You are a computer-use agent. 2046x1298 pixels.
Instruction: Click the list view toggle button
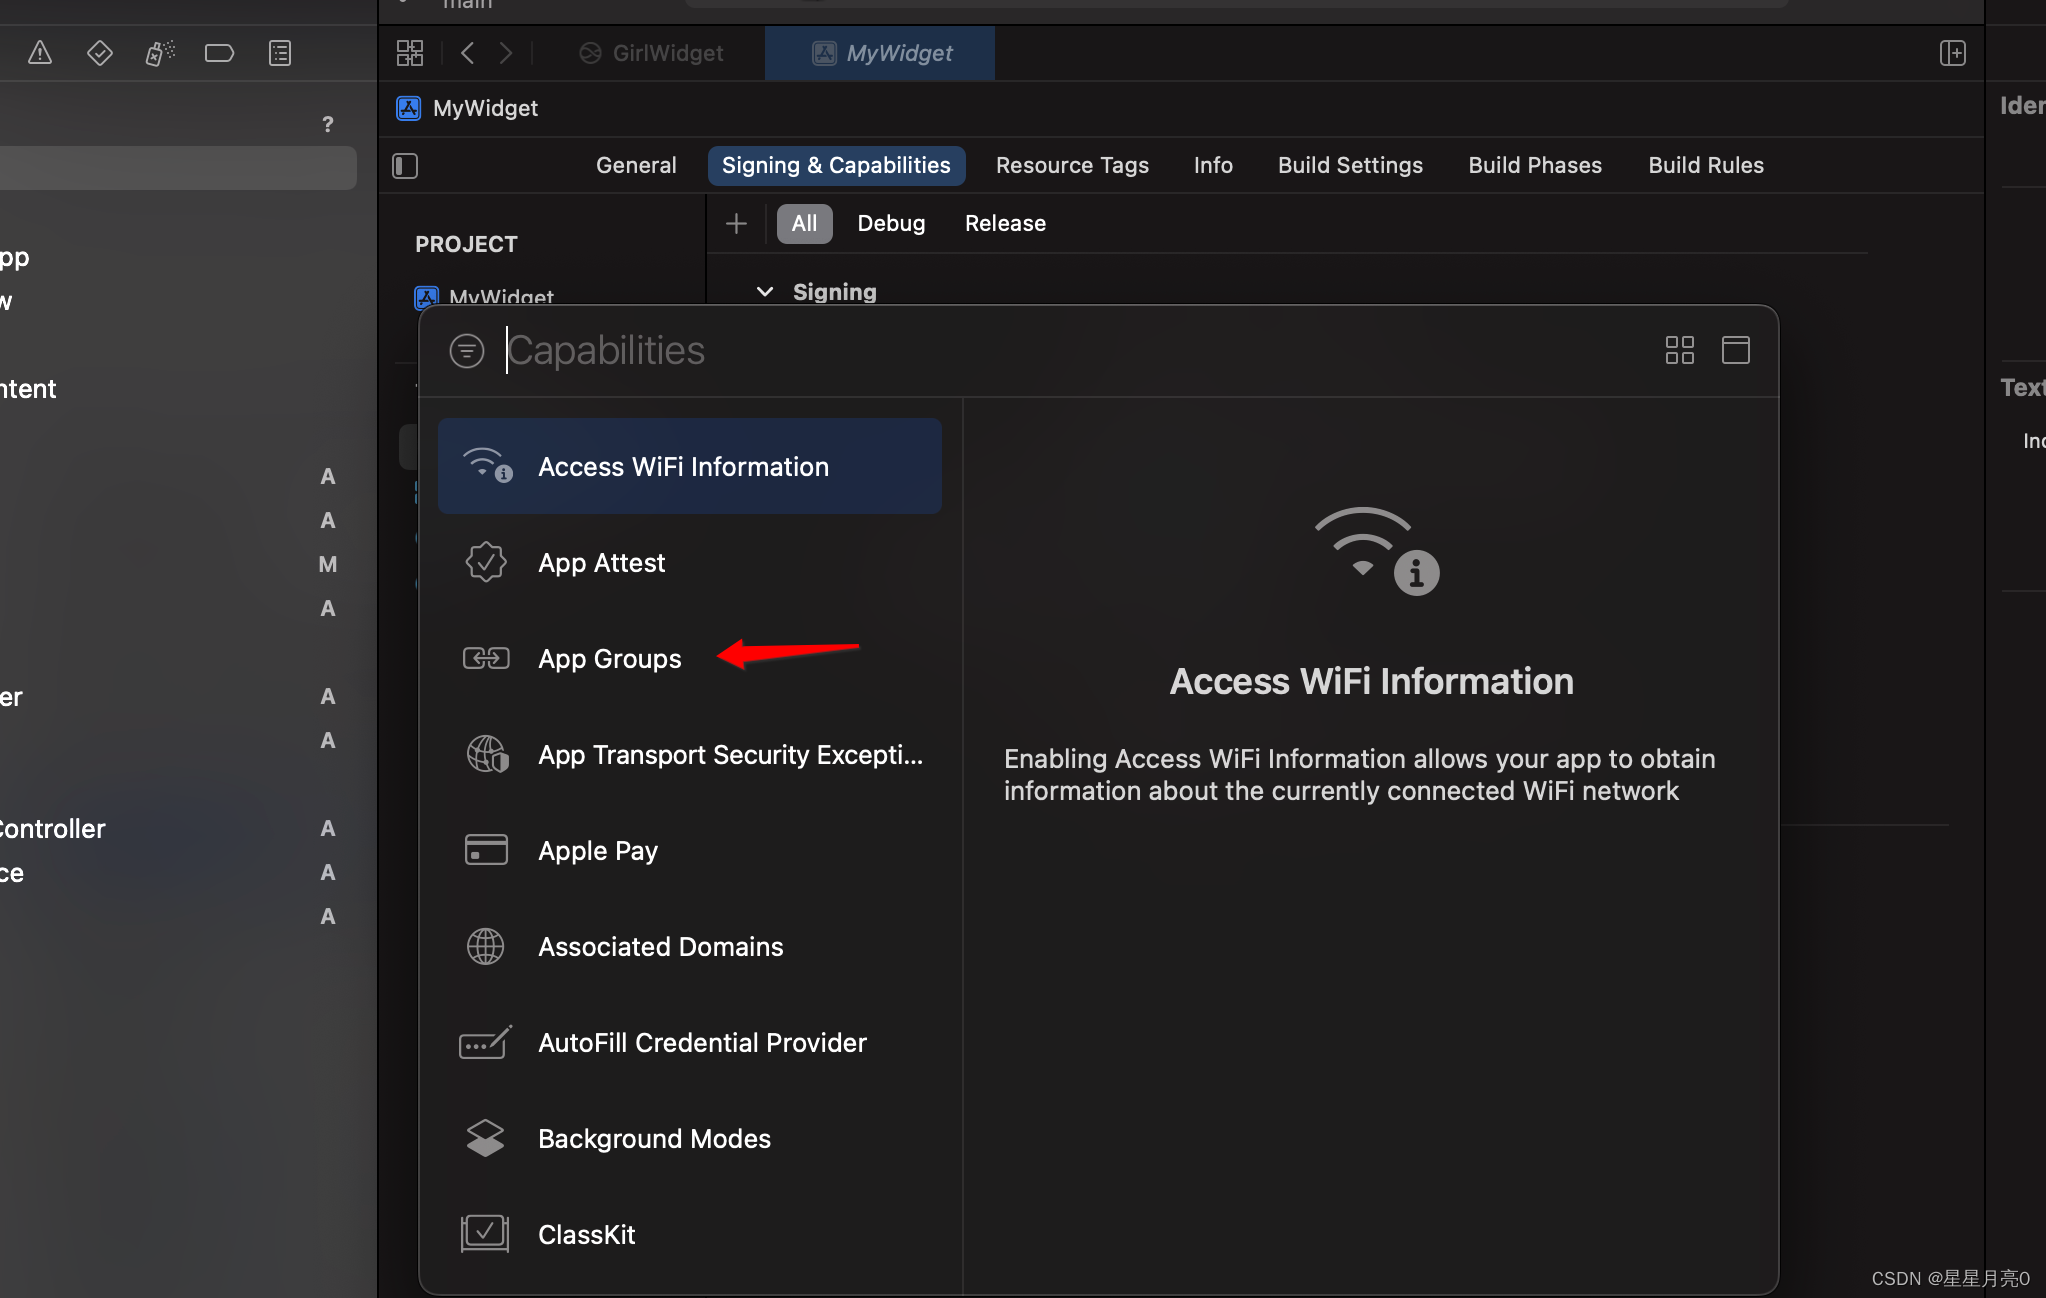click(1734, 349)
